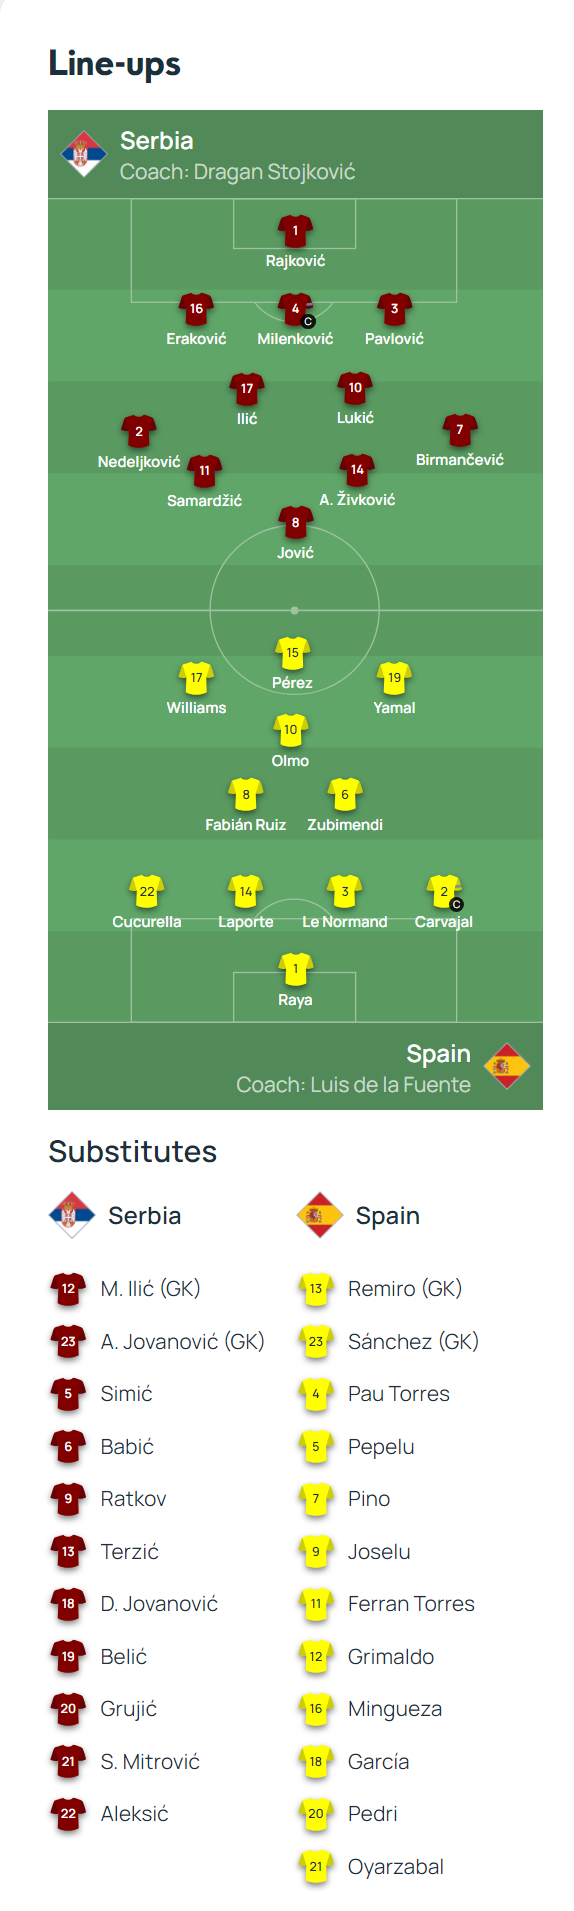
Task: Click Birmančević's number 7 shirt
Action: point(460,430)
